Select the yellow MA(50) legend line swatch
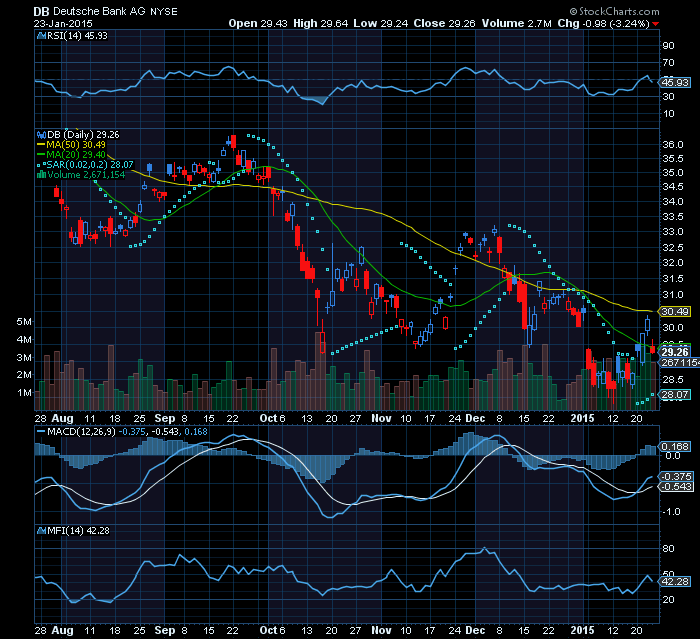Screen dimensions: 700x639 click(x=41, y=145)
